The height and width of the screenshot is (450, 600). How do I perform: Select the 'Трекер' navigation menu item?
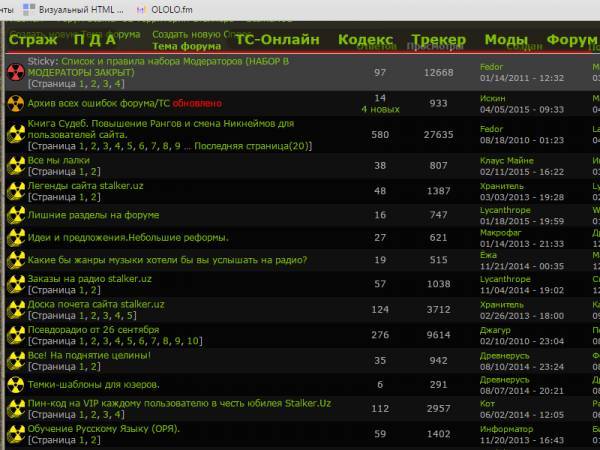pos(438,40)
